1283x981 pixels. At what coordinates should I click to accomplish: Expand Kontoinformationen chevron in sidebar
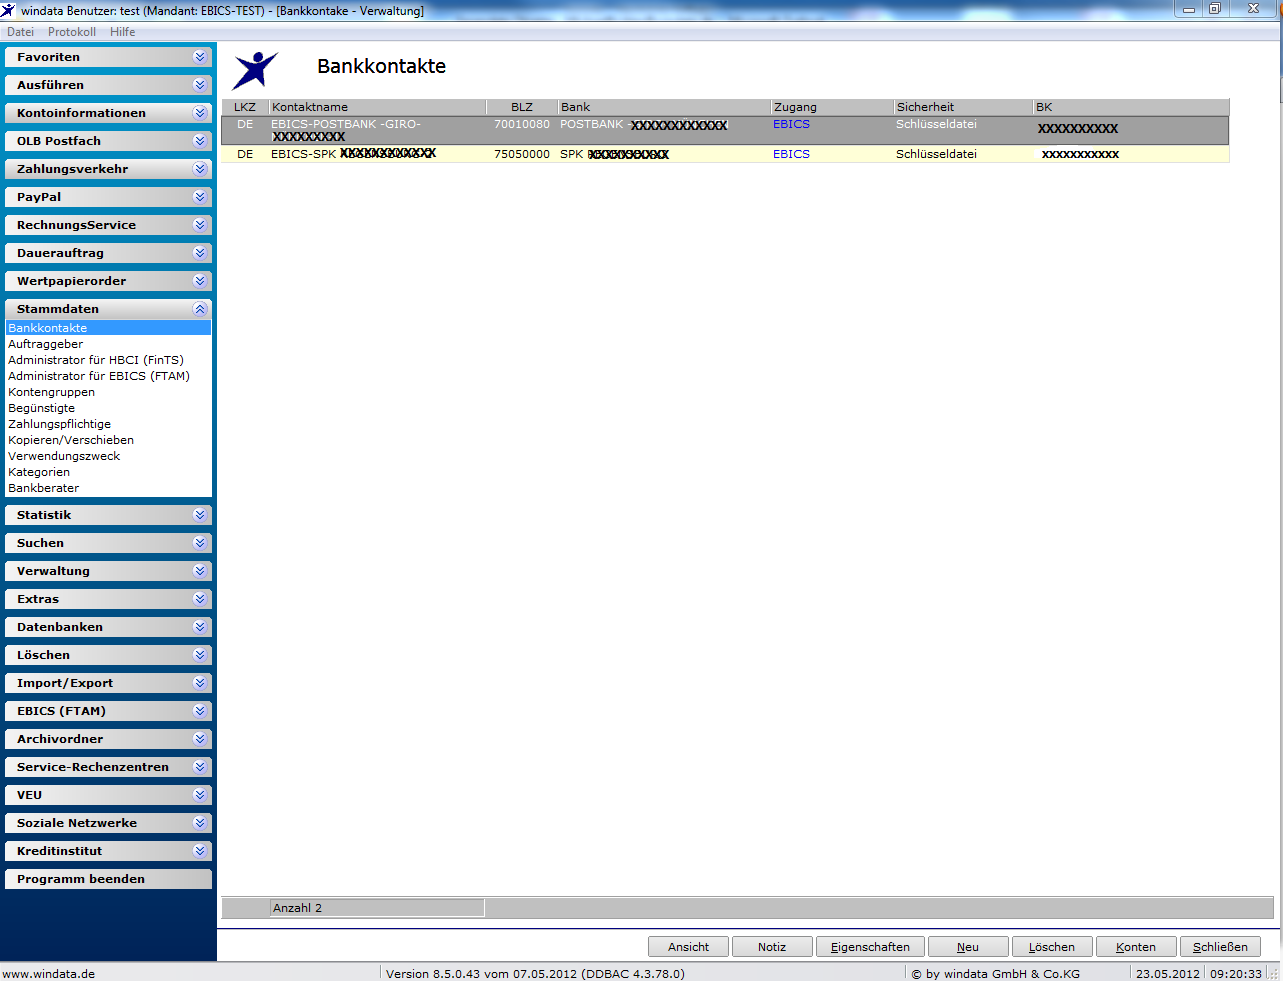(200, 113)
